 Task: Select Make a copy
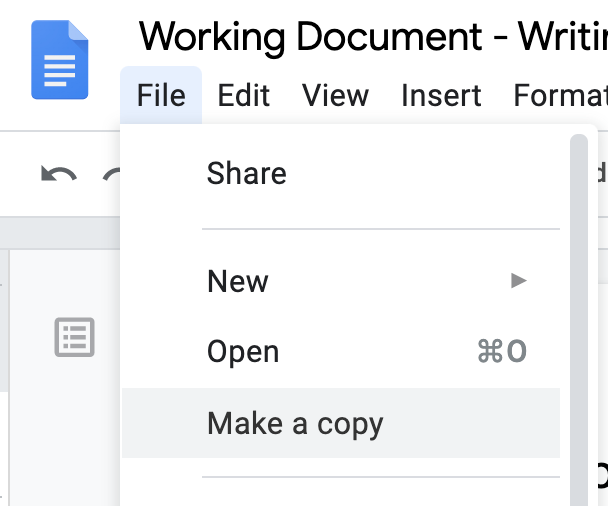(x=295, y=423)
